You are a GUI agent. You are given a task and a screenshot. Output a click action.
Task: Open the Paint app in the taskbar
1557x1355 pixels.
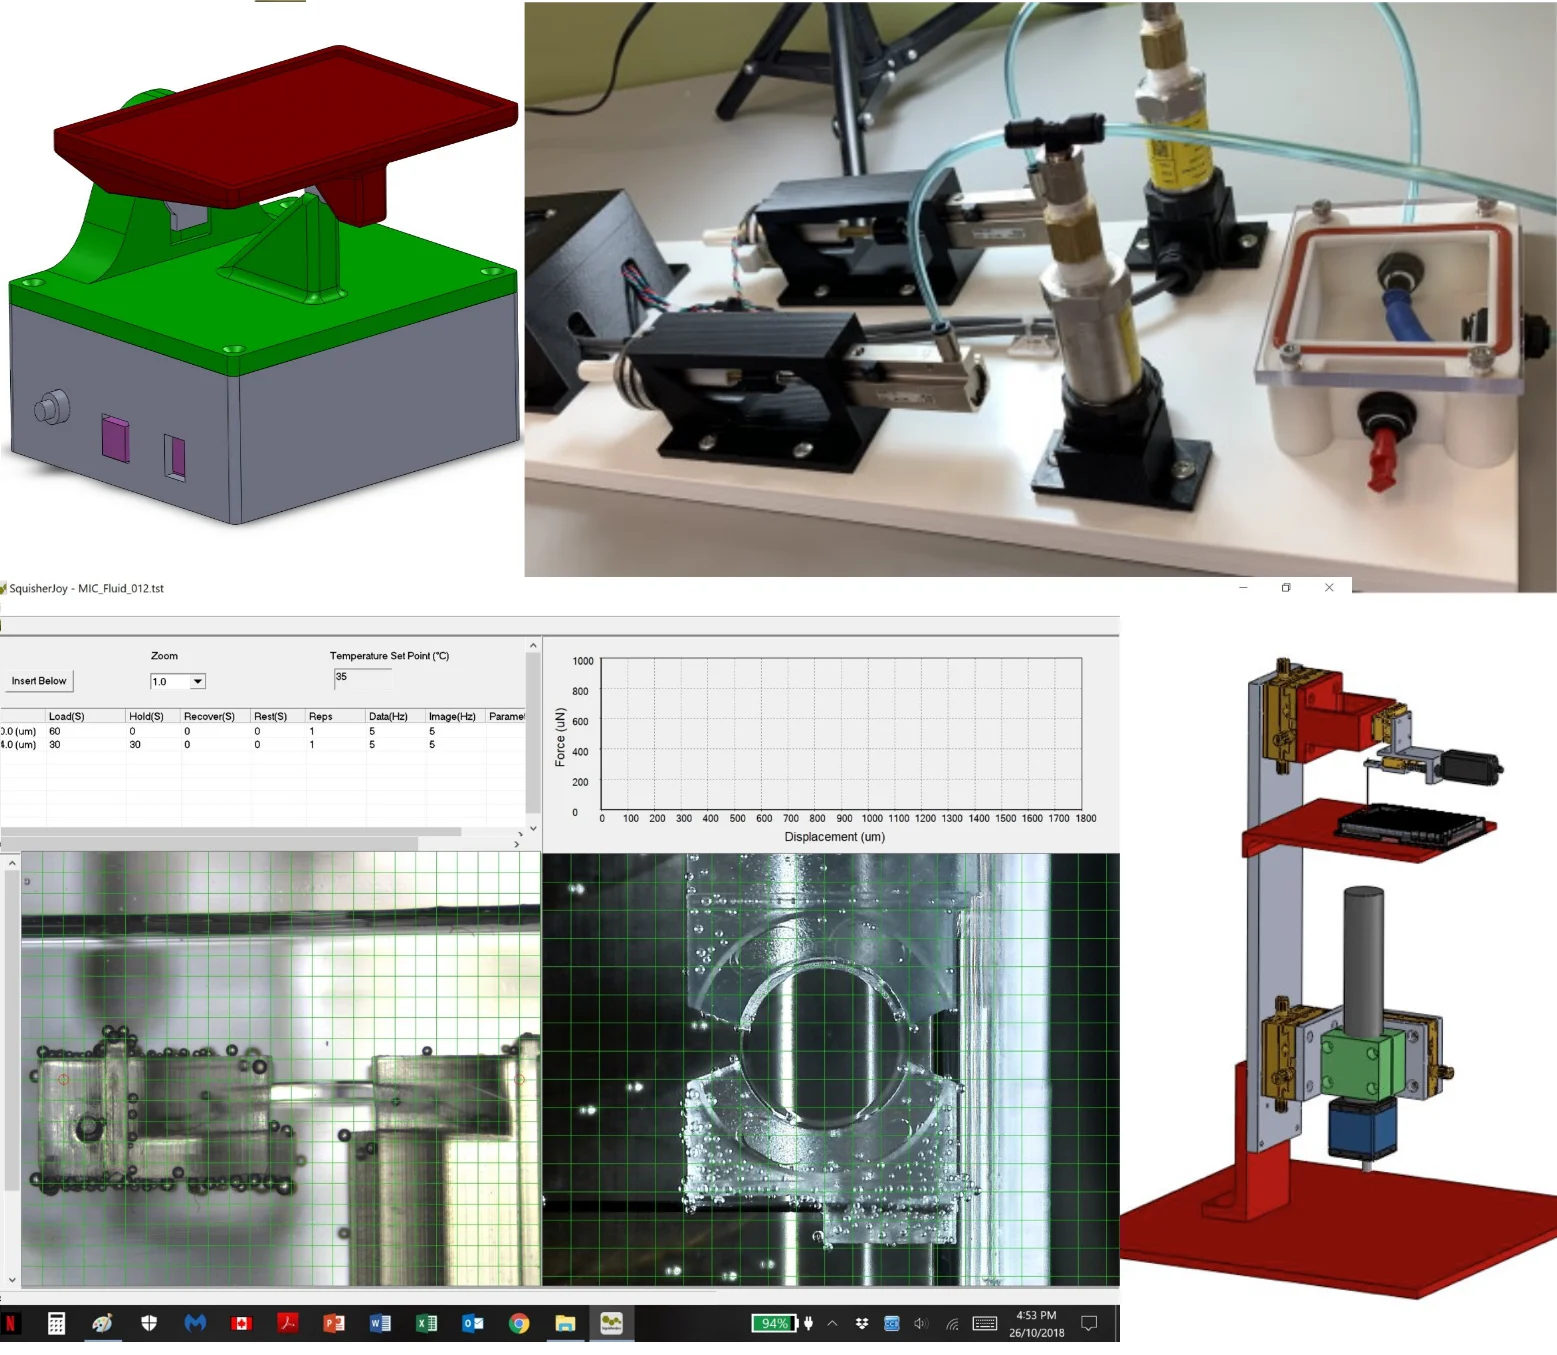[102, 1324]
